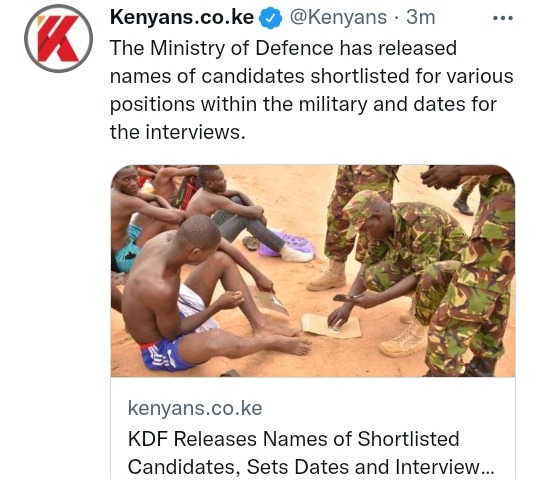Open the link preview photo of recruits
540x480 pixels.
[x=313, y=271]
